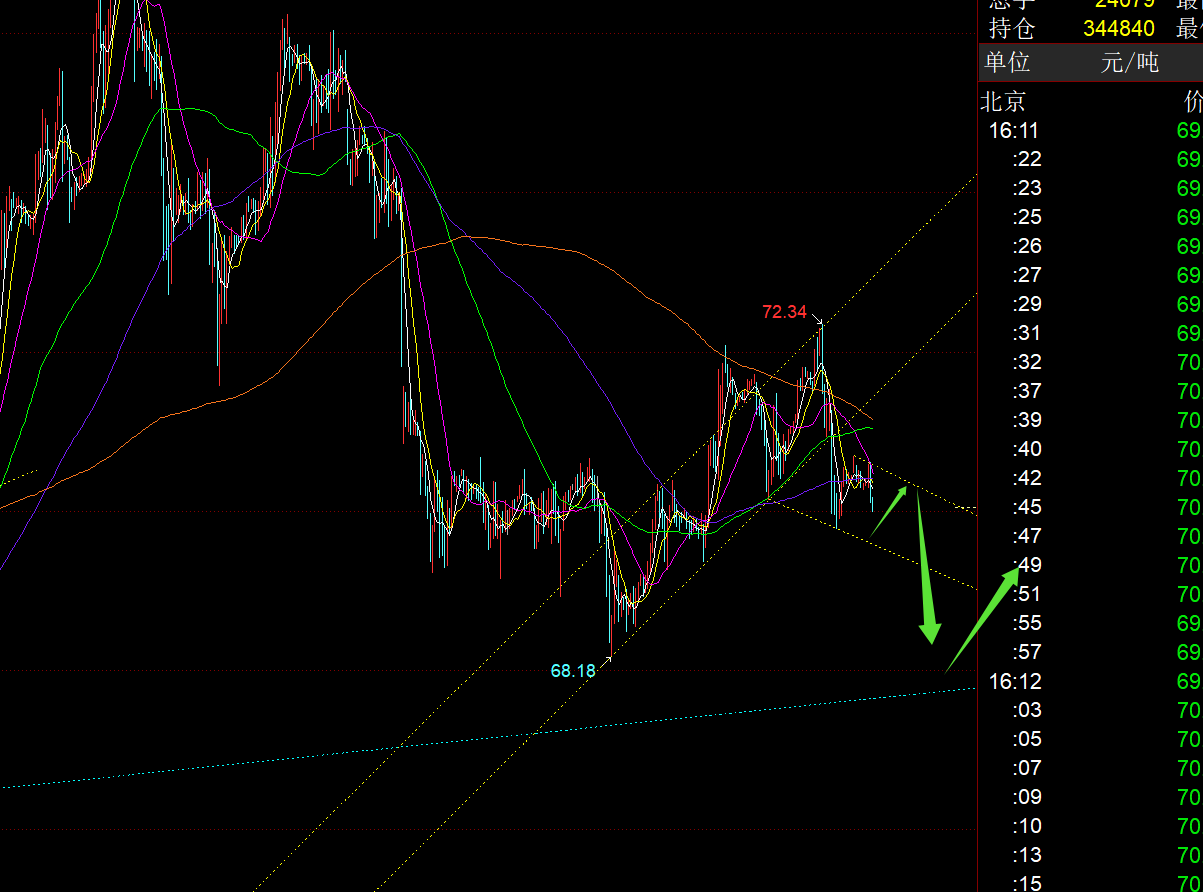Click the 北京 time column header
1203x892 pixels.
[x=1003, y=101]
